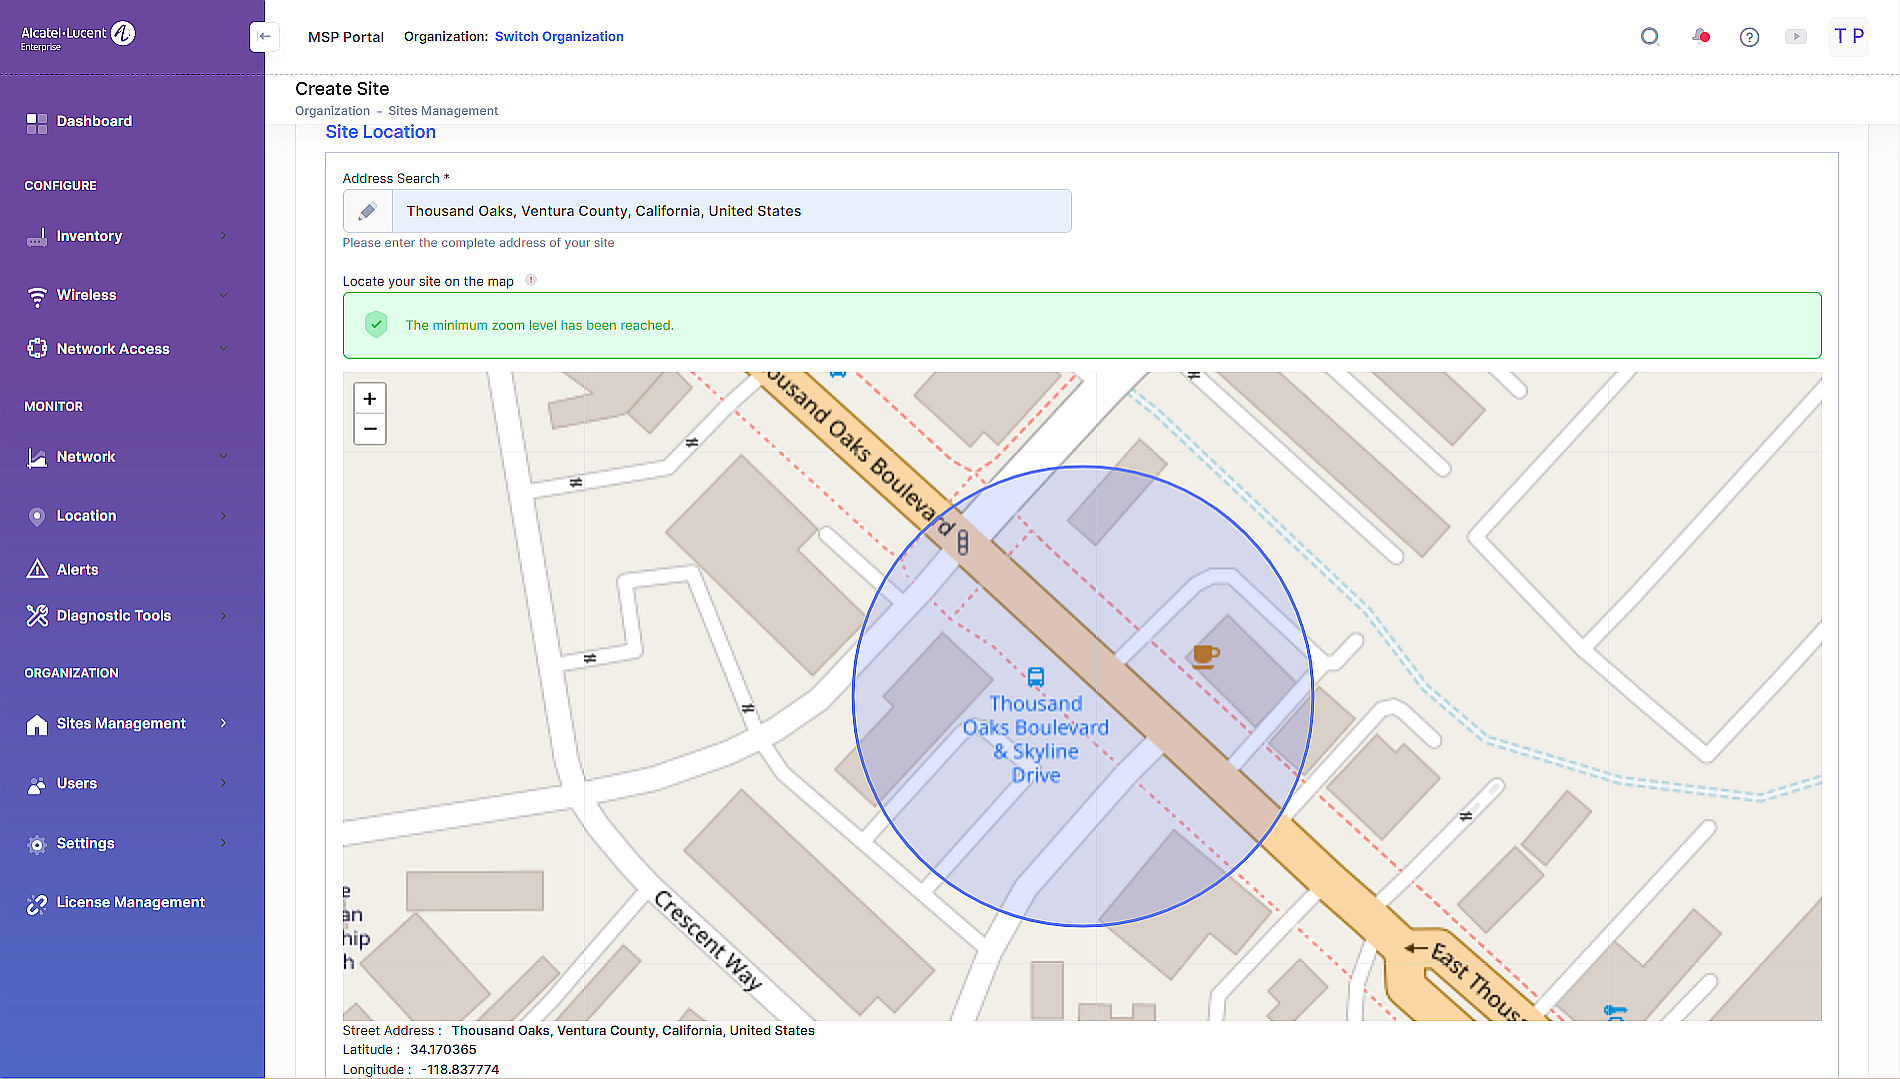Open the Dashboard page
This screenshot has width=1900, height=1079.
point(94,121)
